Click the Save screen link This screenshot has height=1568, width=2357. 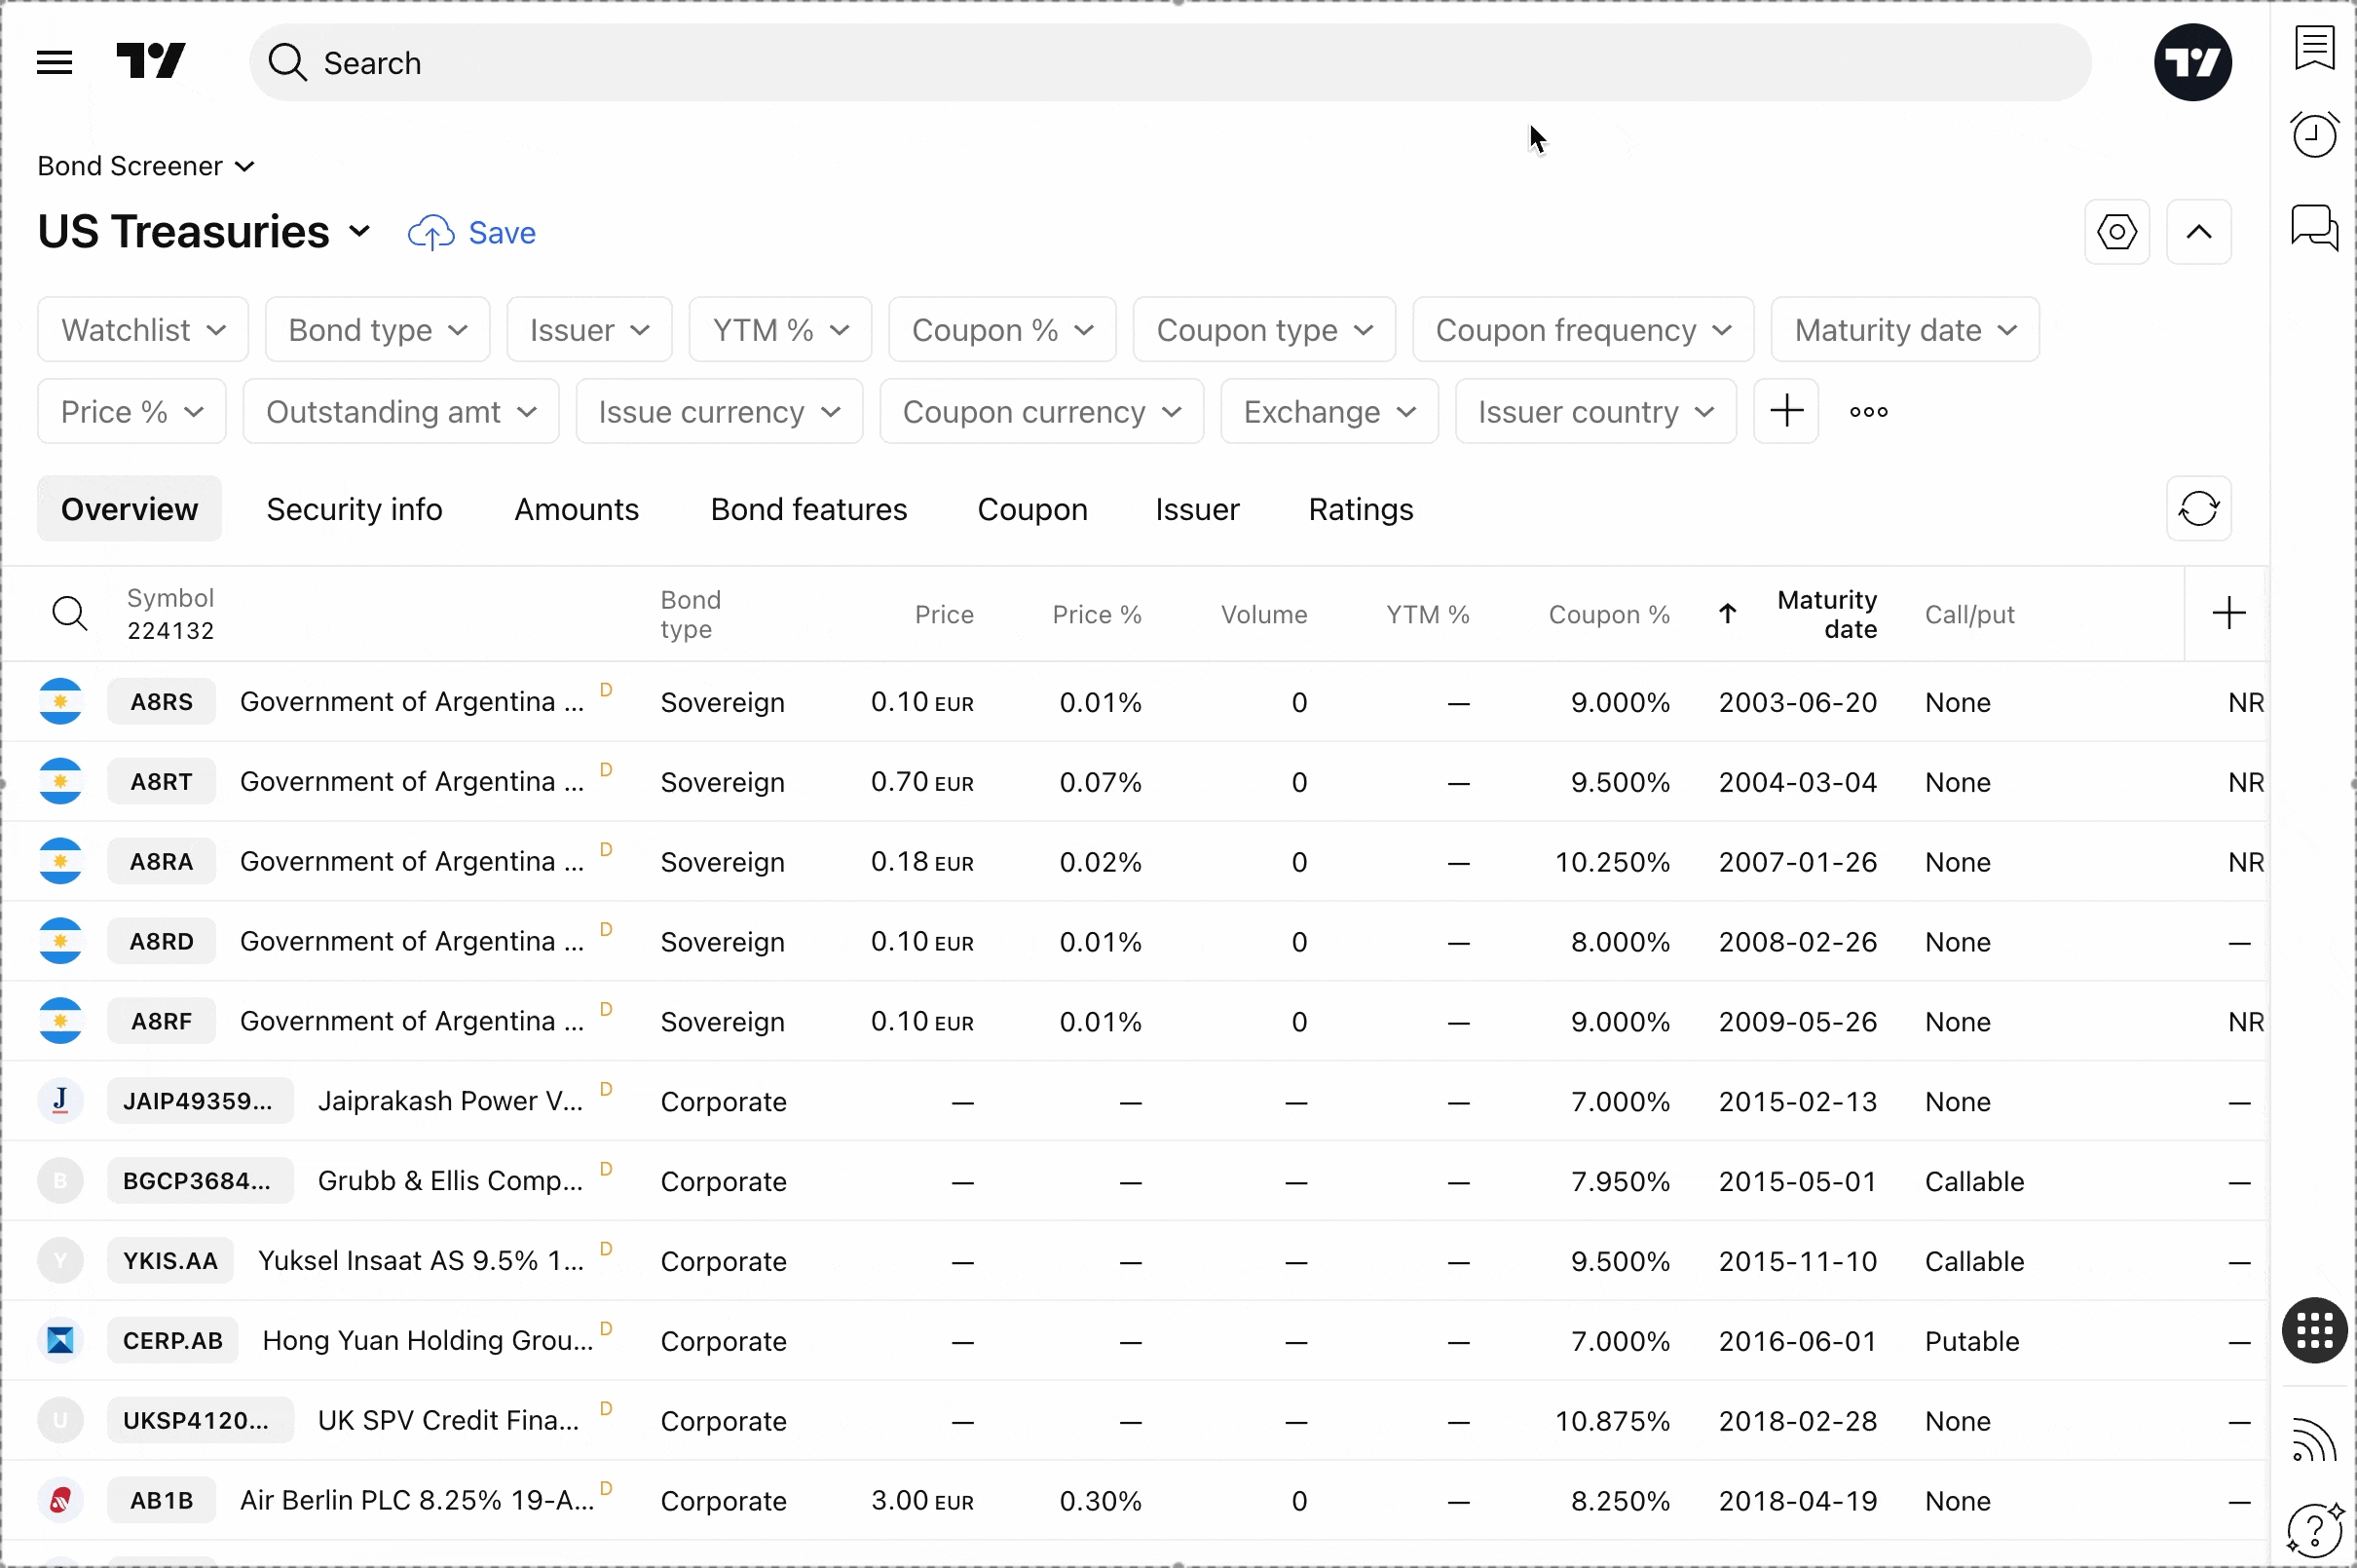[472, 233]
